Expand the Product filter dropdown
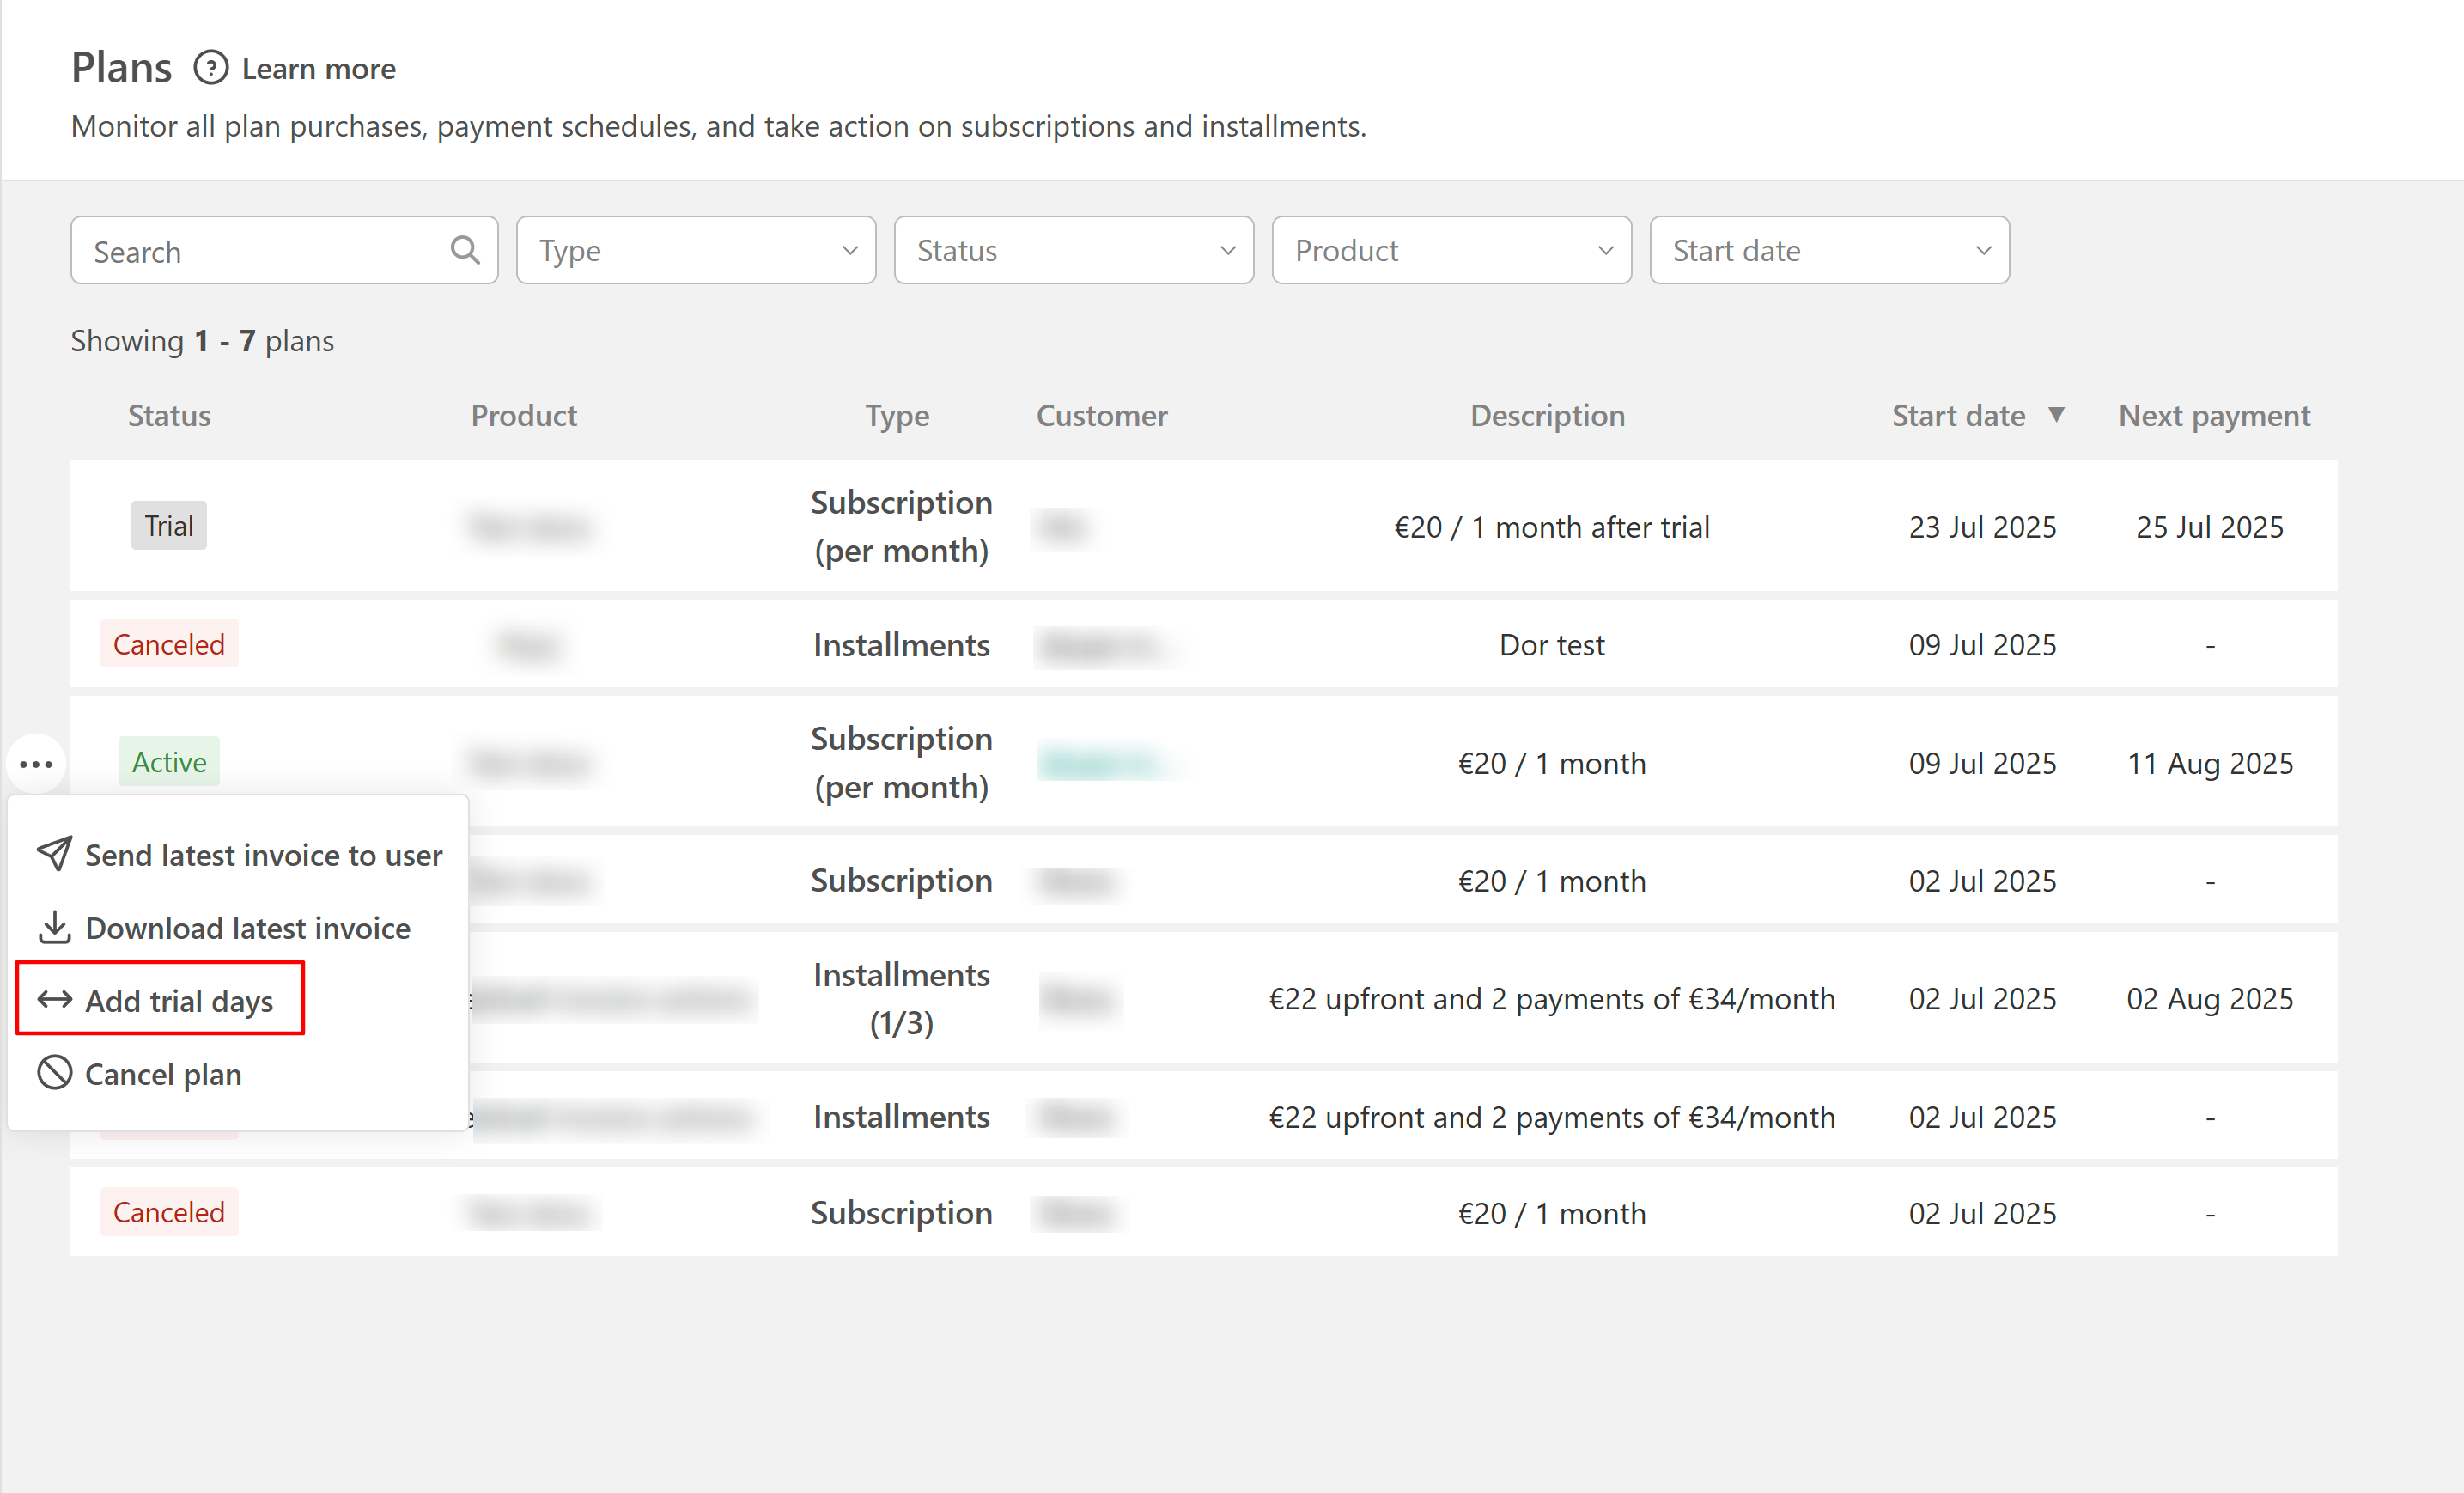 coord(1451,250)
